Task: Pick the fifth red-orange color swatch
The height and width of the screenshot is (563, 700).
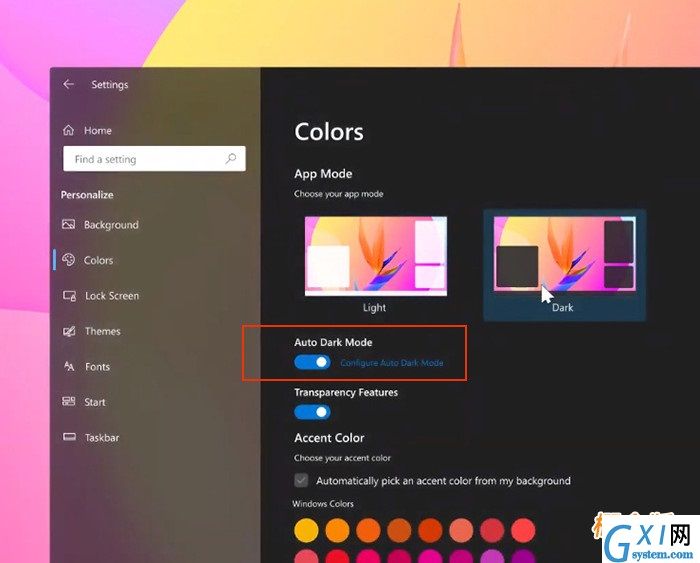Action: click(x=430, y=530)
